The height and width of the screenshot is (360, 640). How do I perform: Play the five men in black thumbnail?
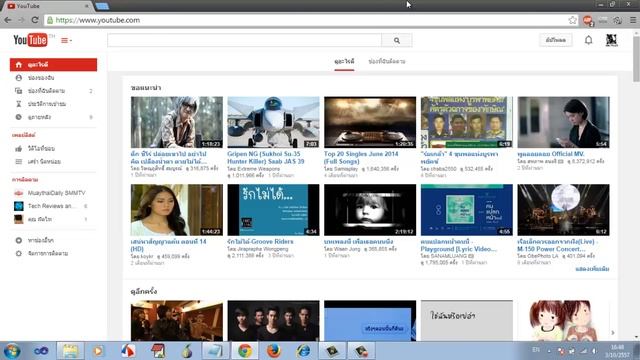click(x=273, y=321)
